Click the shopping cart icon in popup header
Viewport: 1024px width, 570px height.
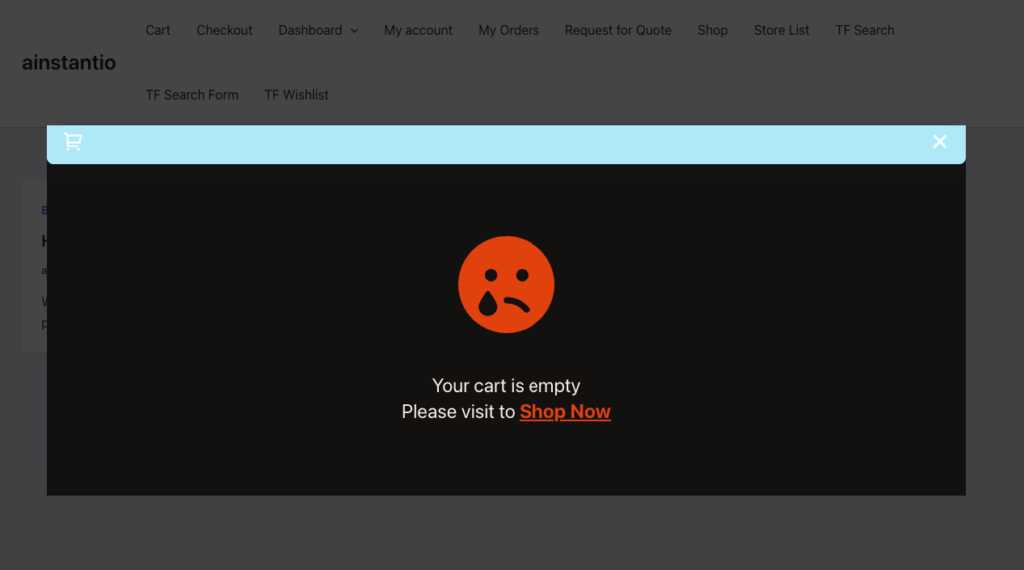(73, 142)
